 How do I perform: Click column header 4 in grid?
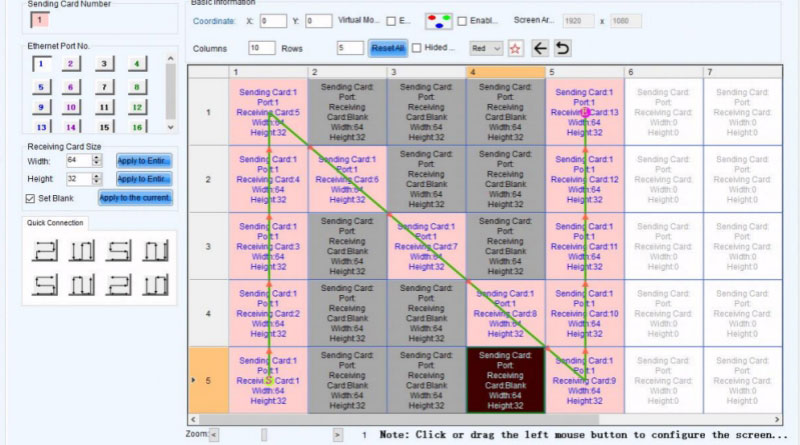click(506, 72)
